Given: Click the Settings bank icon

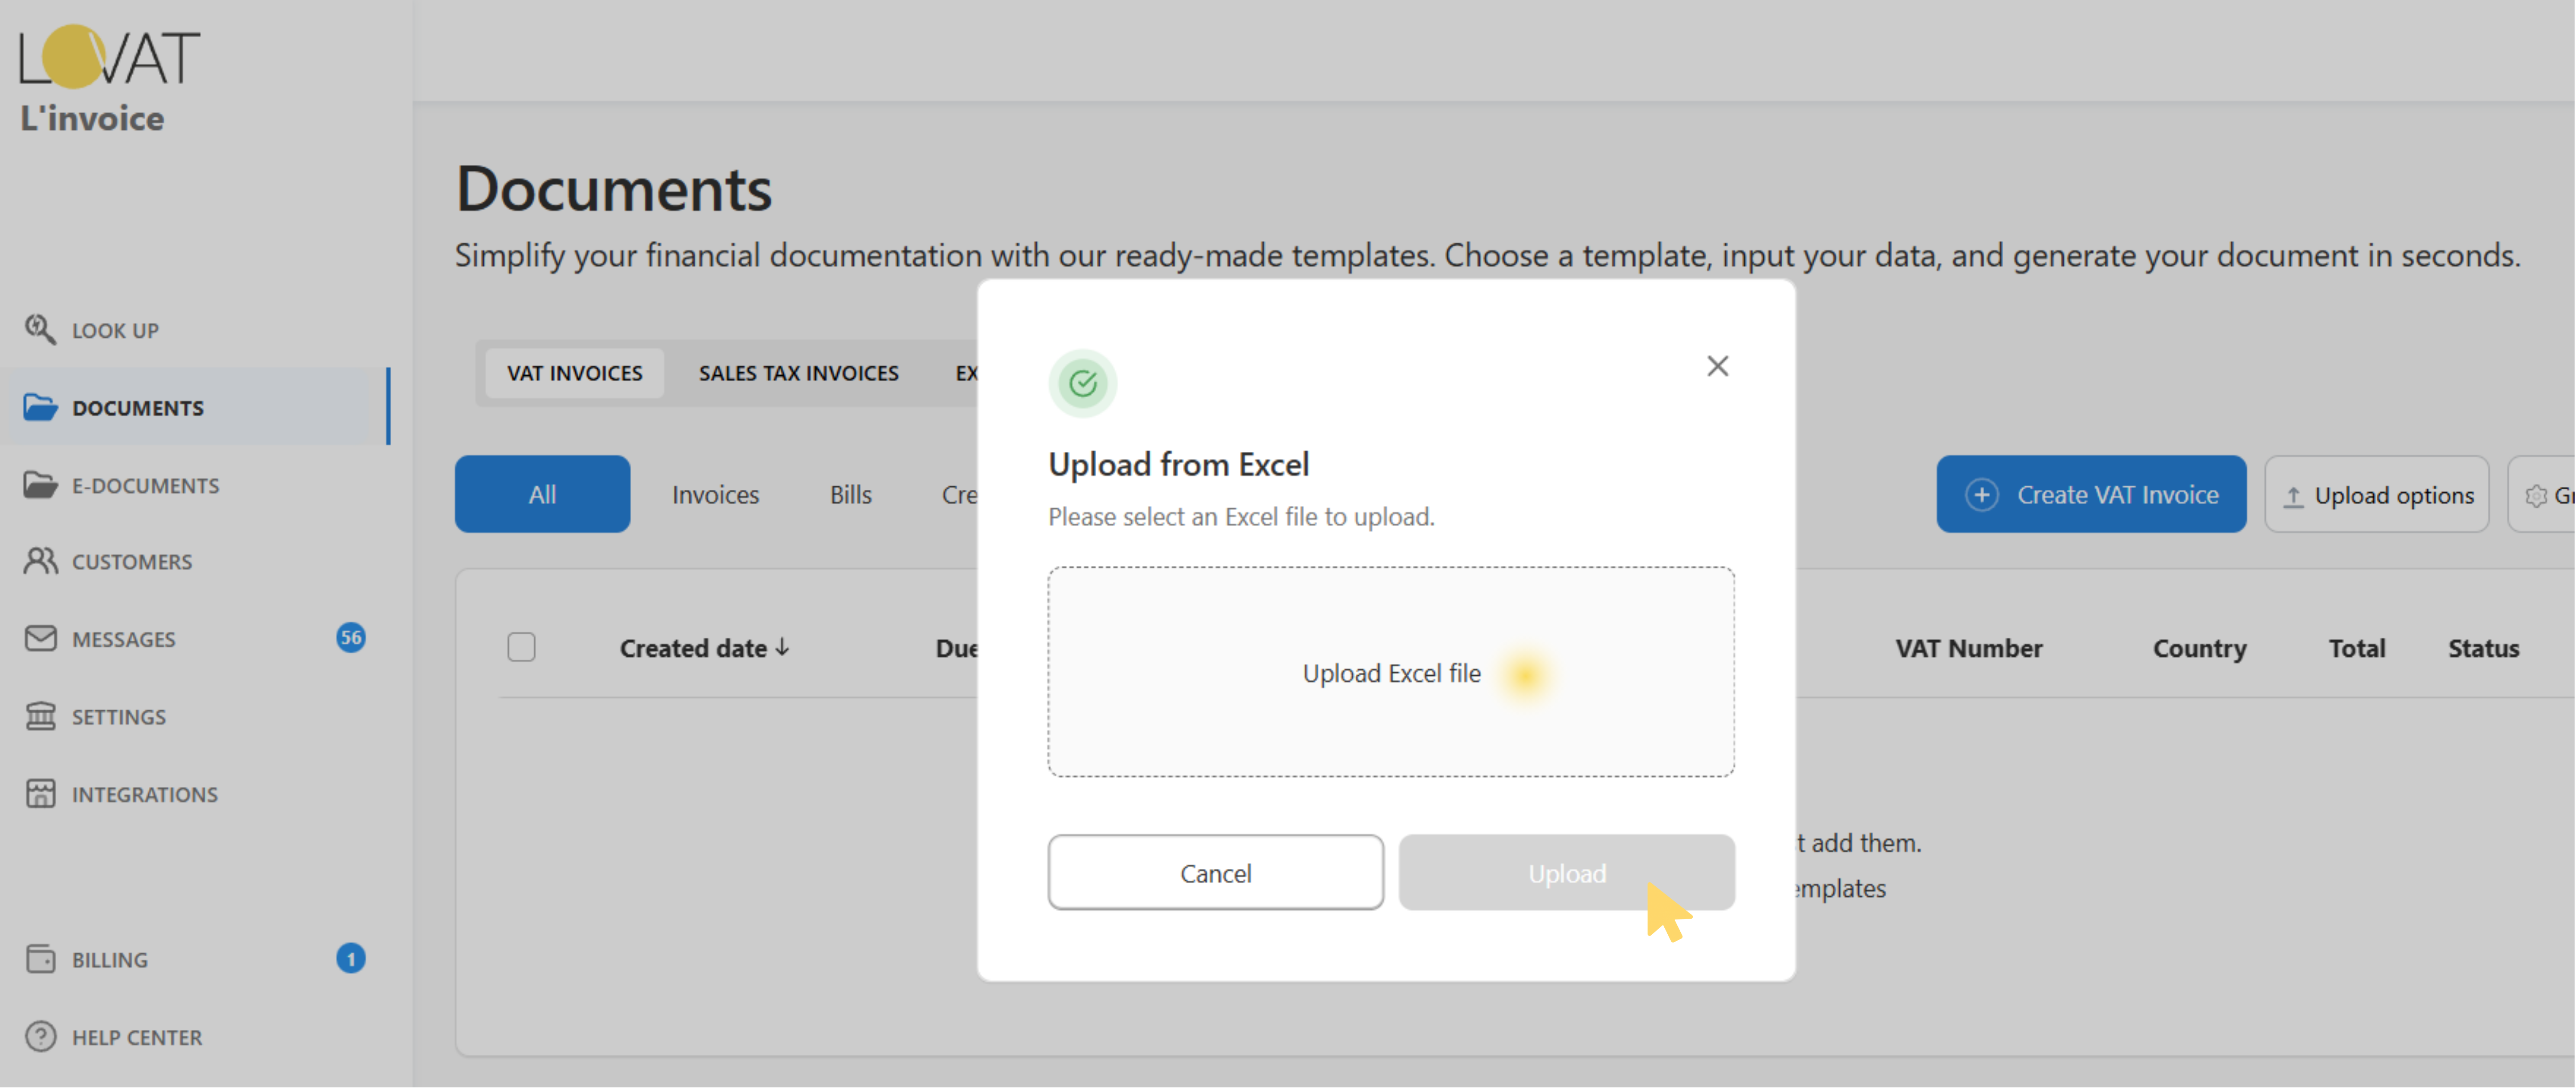Looking at the screenshot, I should click(x=40, y=716).
